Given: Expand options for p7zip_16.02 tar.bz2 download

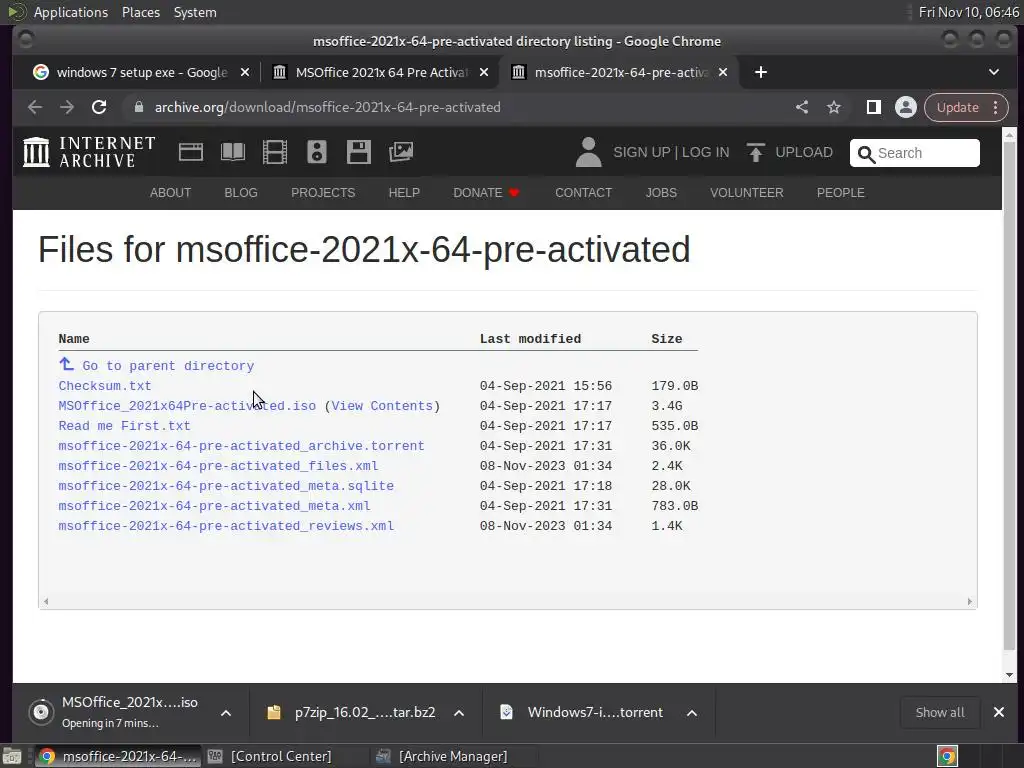Looking at the screenshot, I should click(x=459, y=713).
